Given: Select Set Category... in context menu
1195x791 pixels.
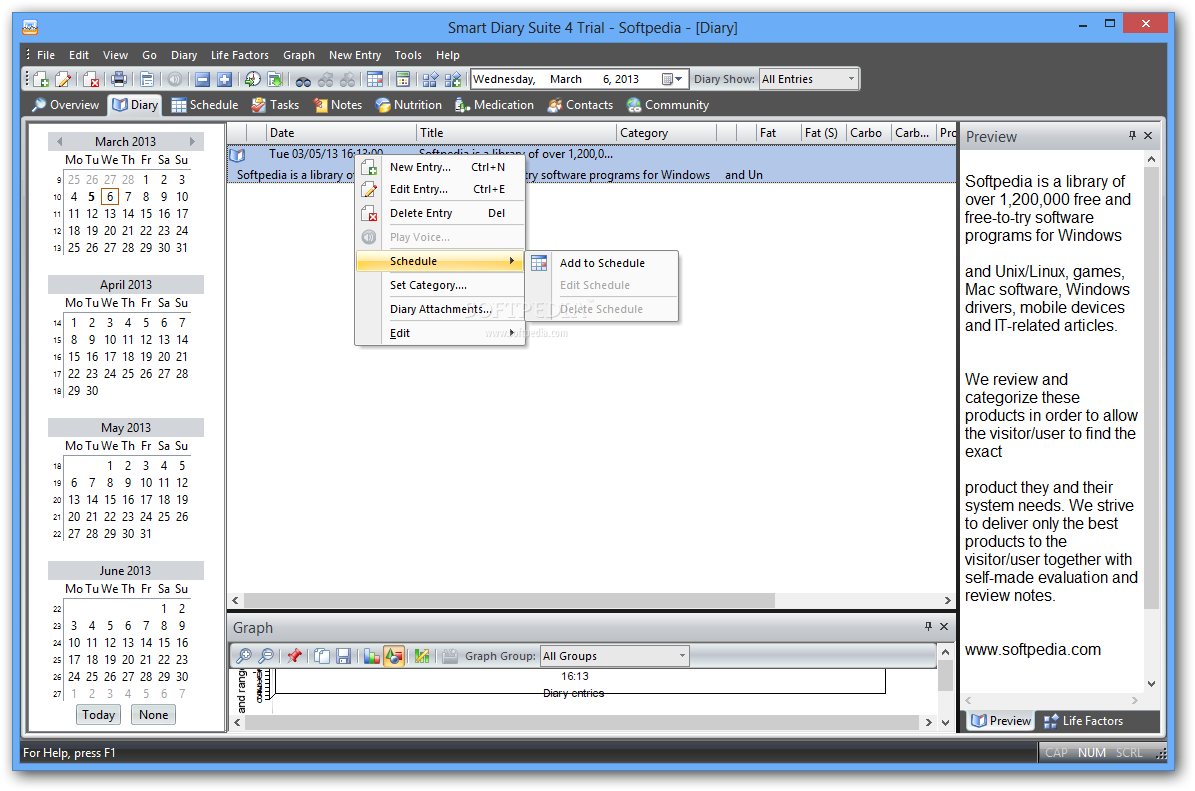Looking at the screenshot, I should click(441, 285).
